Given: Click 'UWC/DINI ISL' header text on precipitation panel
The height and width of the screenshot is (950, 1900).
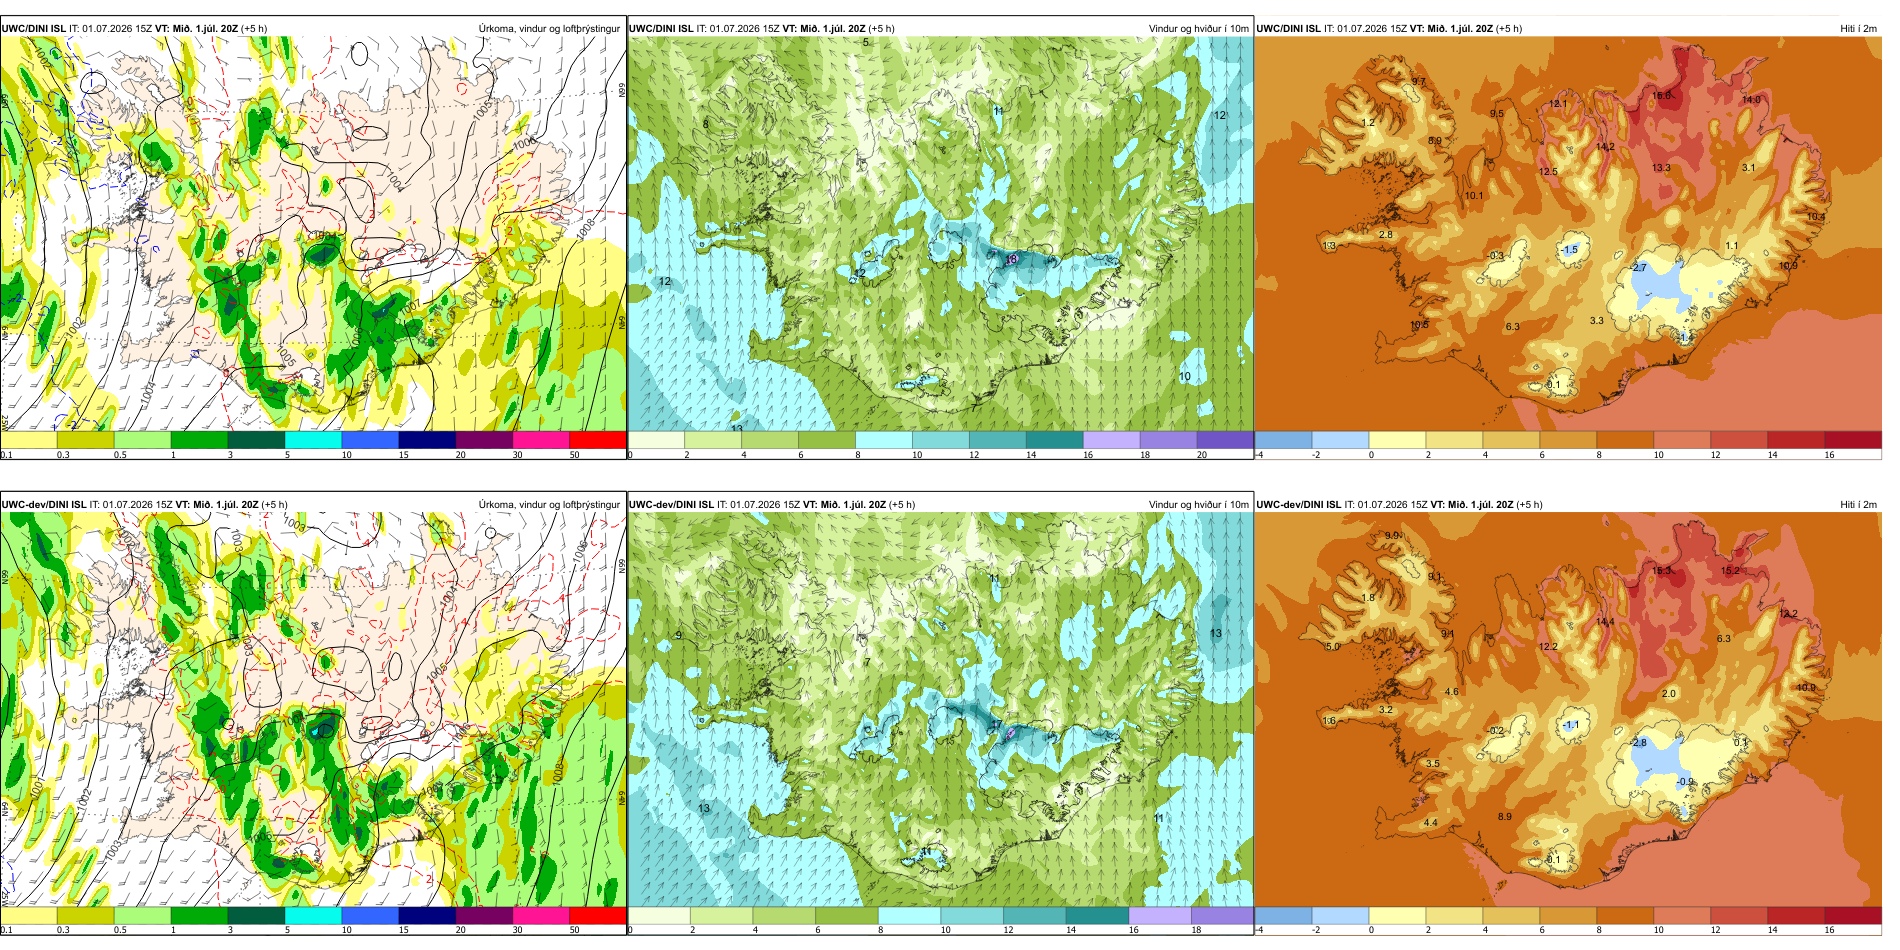Looking at the screenshot, I should (33, 28).
